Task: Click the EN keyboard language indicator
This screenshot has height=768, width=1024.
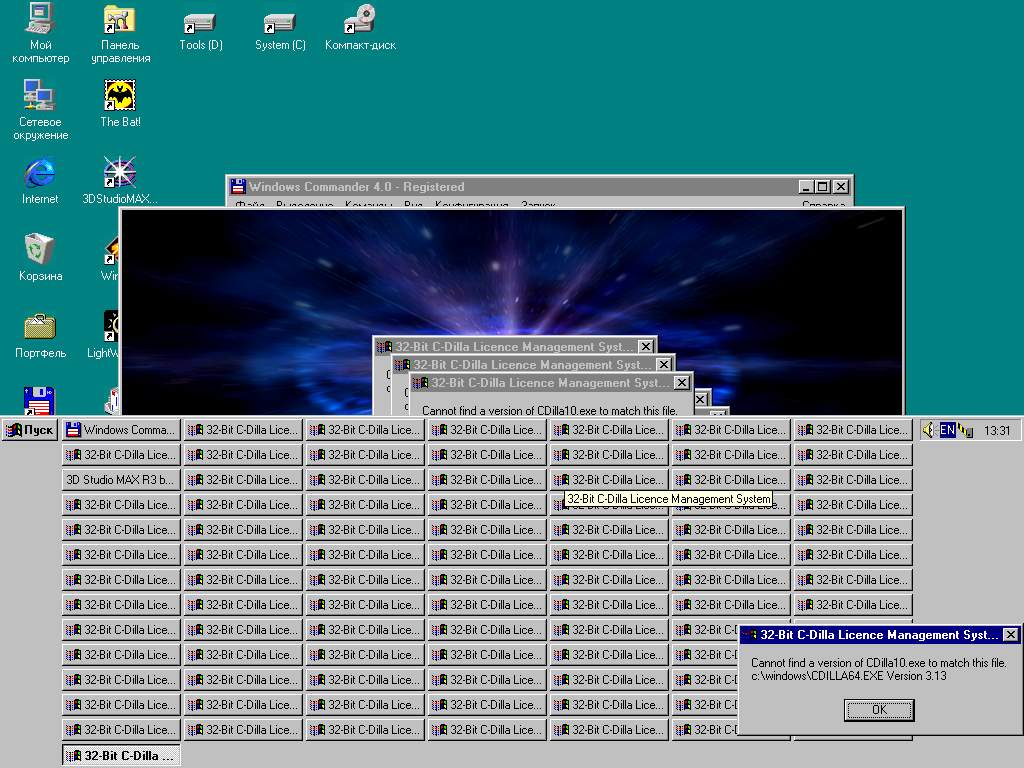Action: click(x=947, y=430)
